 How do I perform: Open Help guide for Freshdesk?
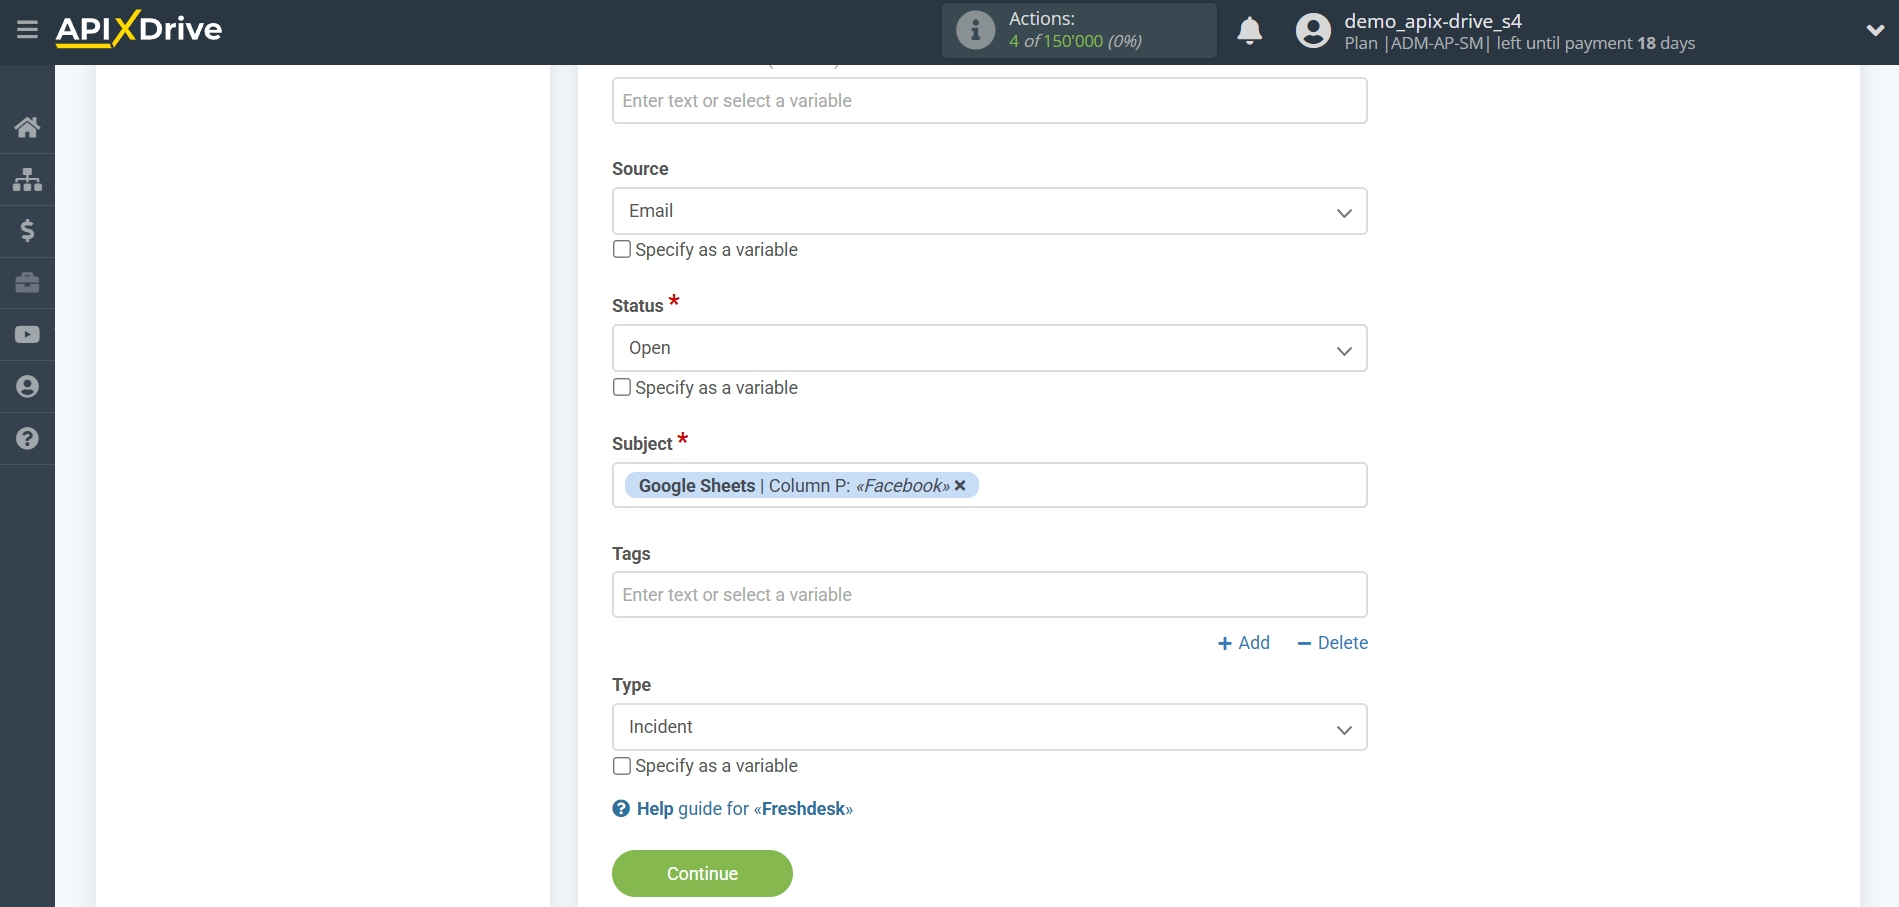[x=744, y=809]
